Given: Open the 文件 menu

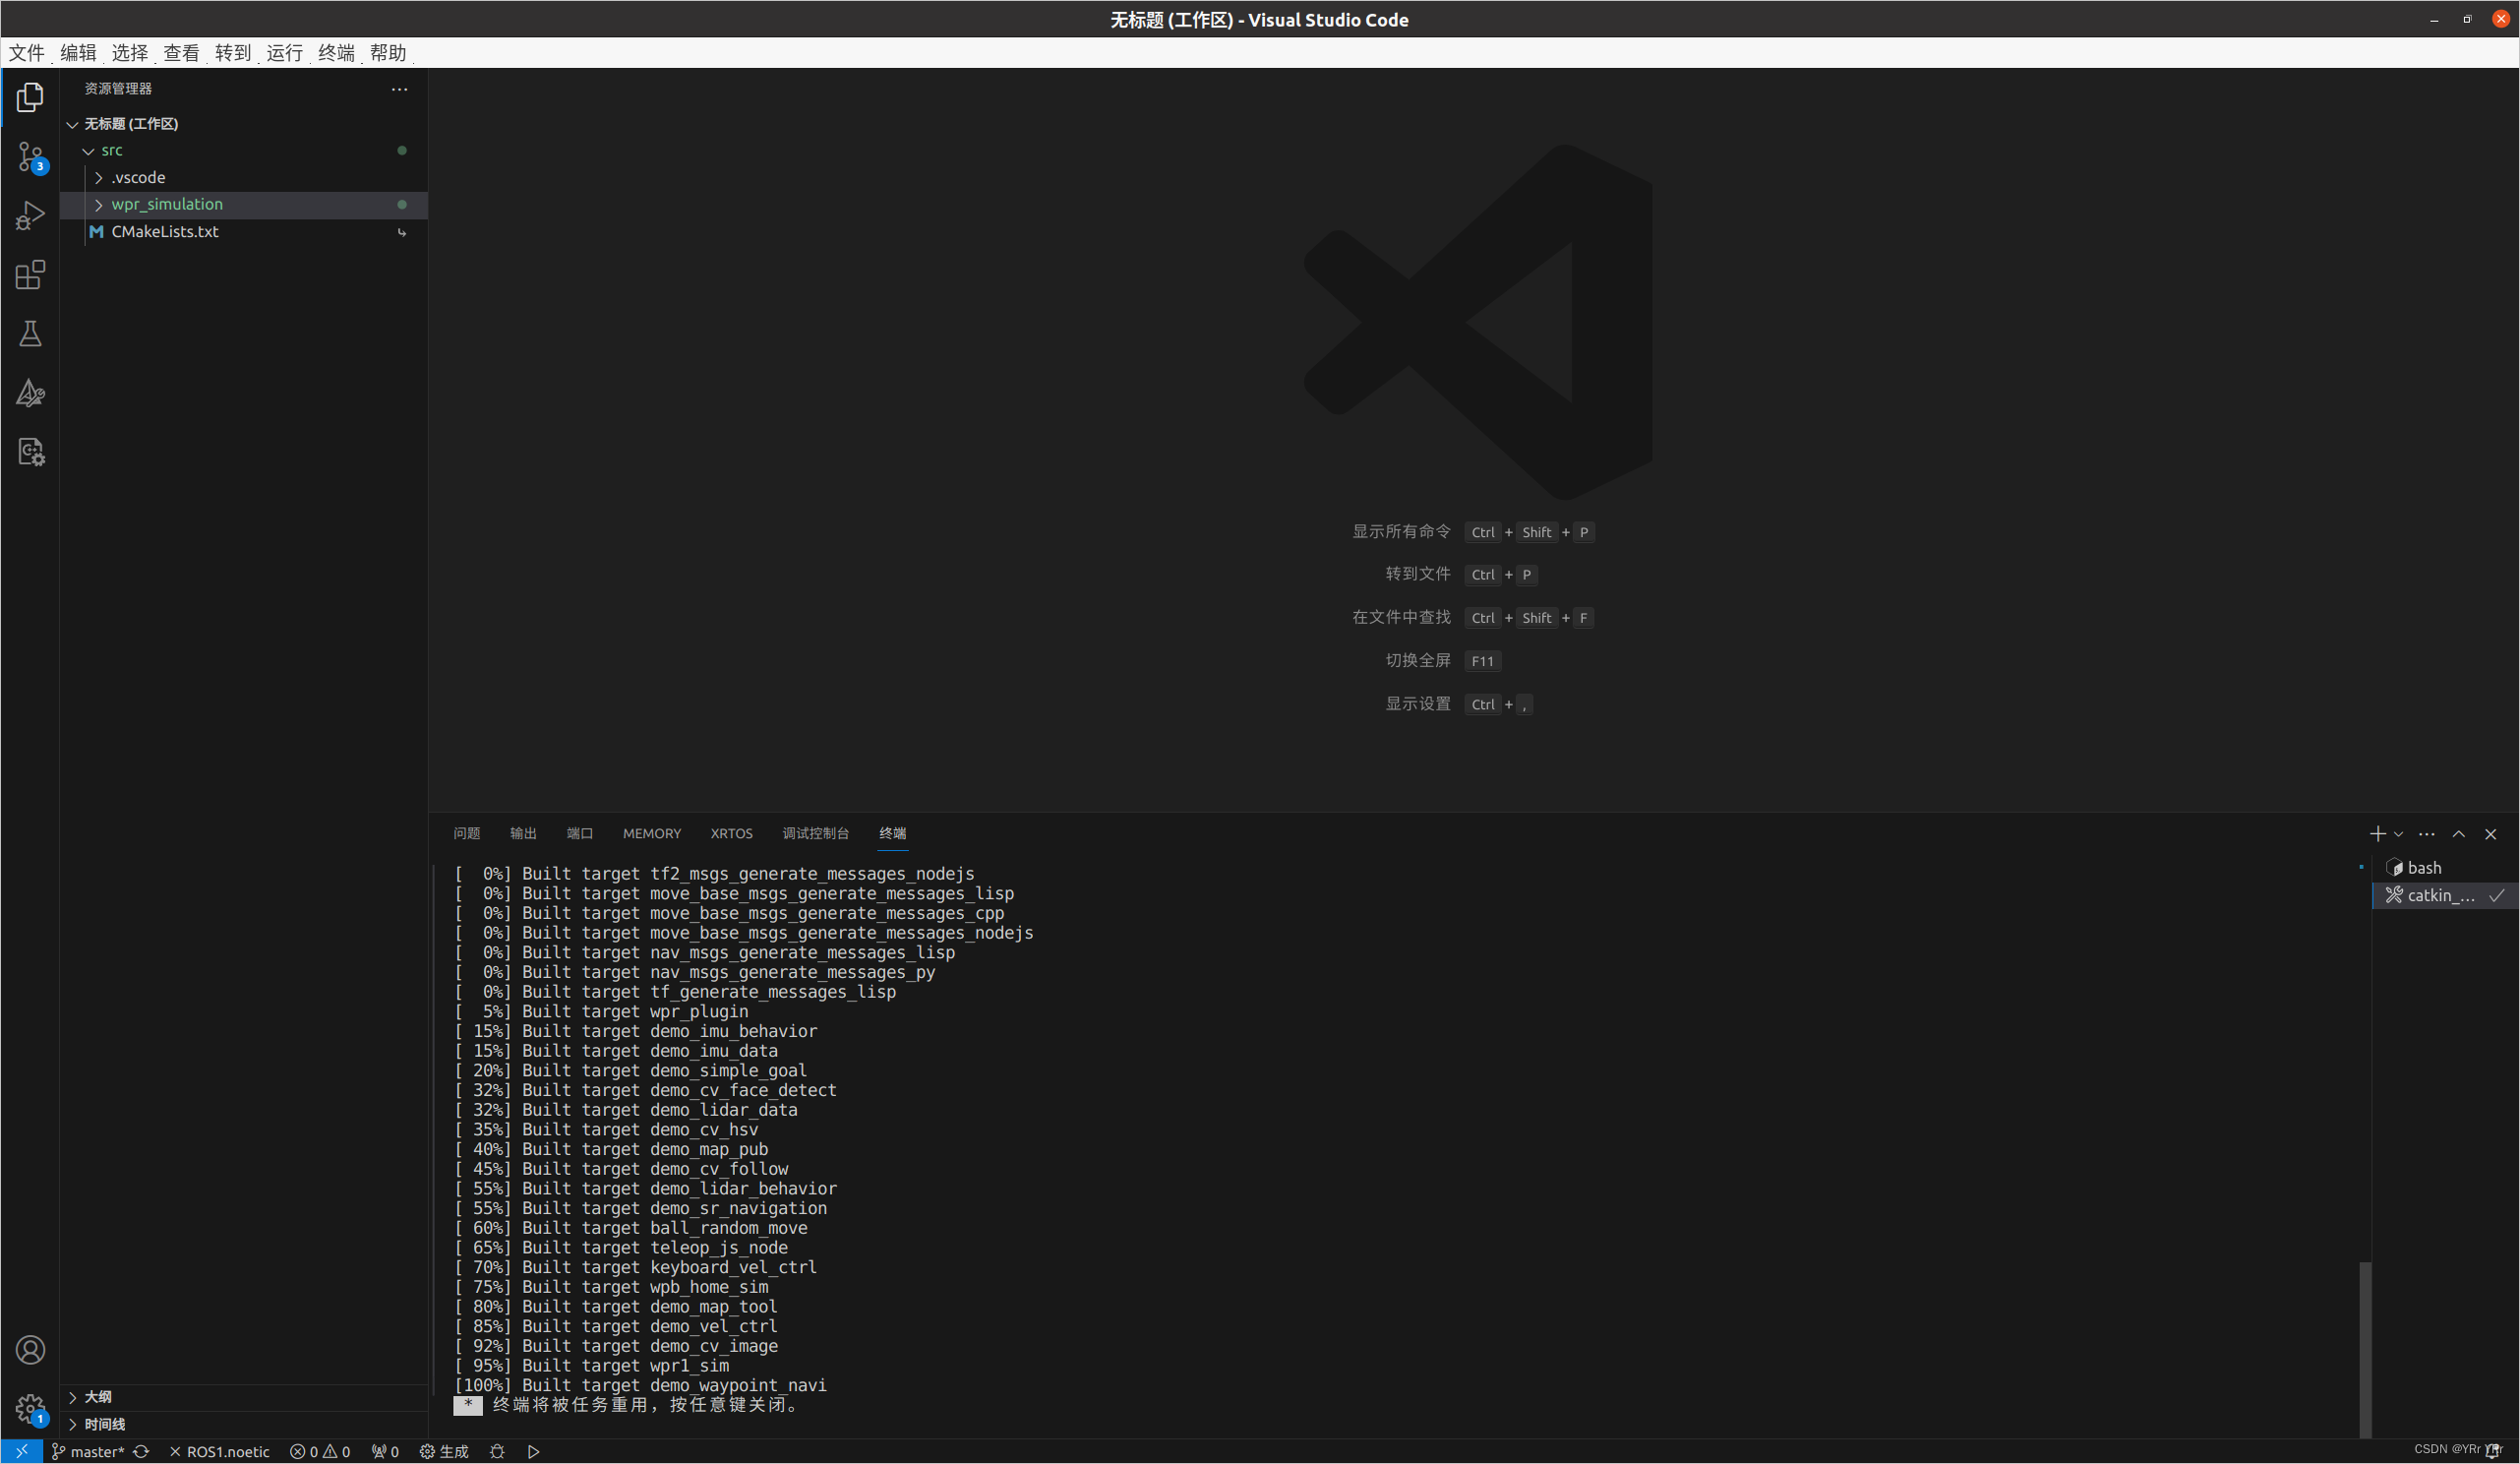Looking at the screenshot, I should [x=27, y=52].
